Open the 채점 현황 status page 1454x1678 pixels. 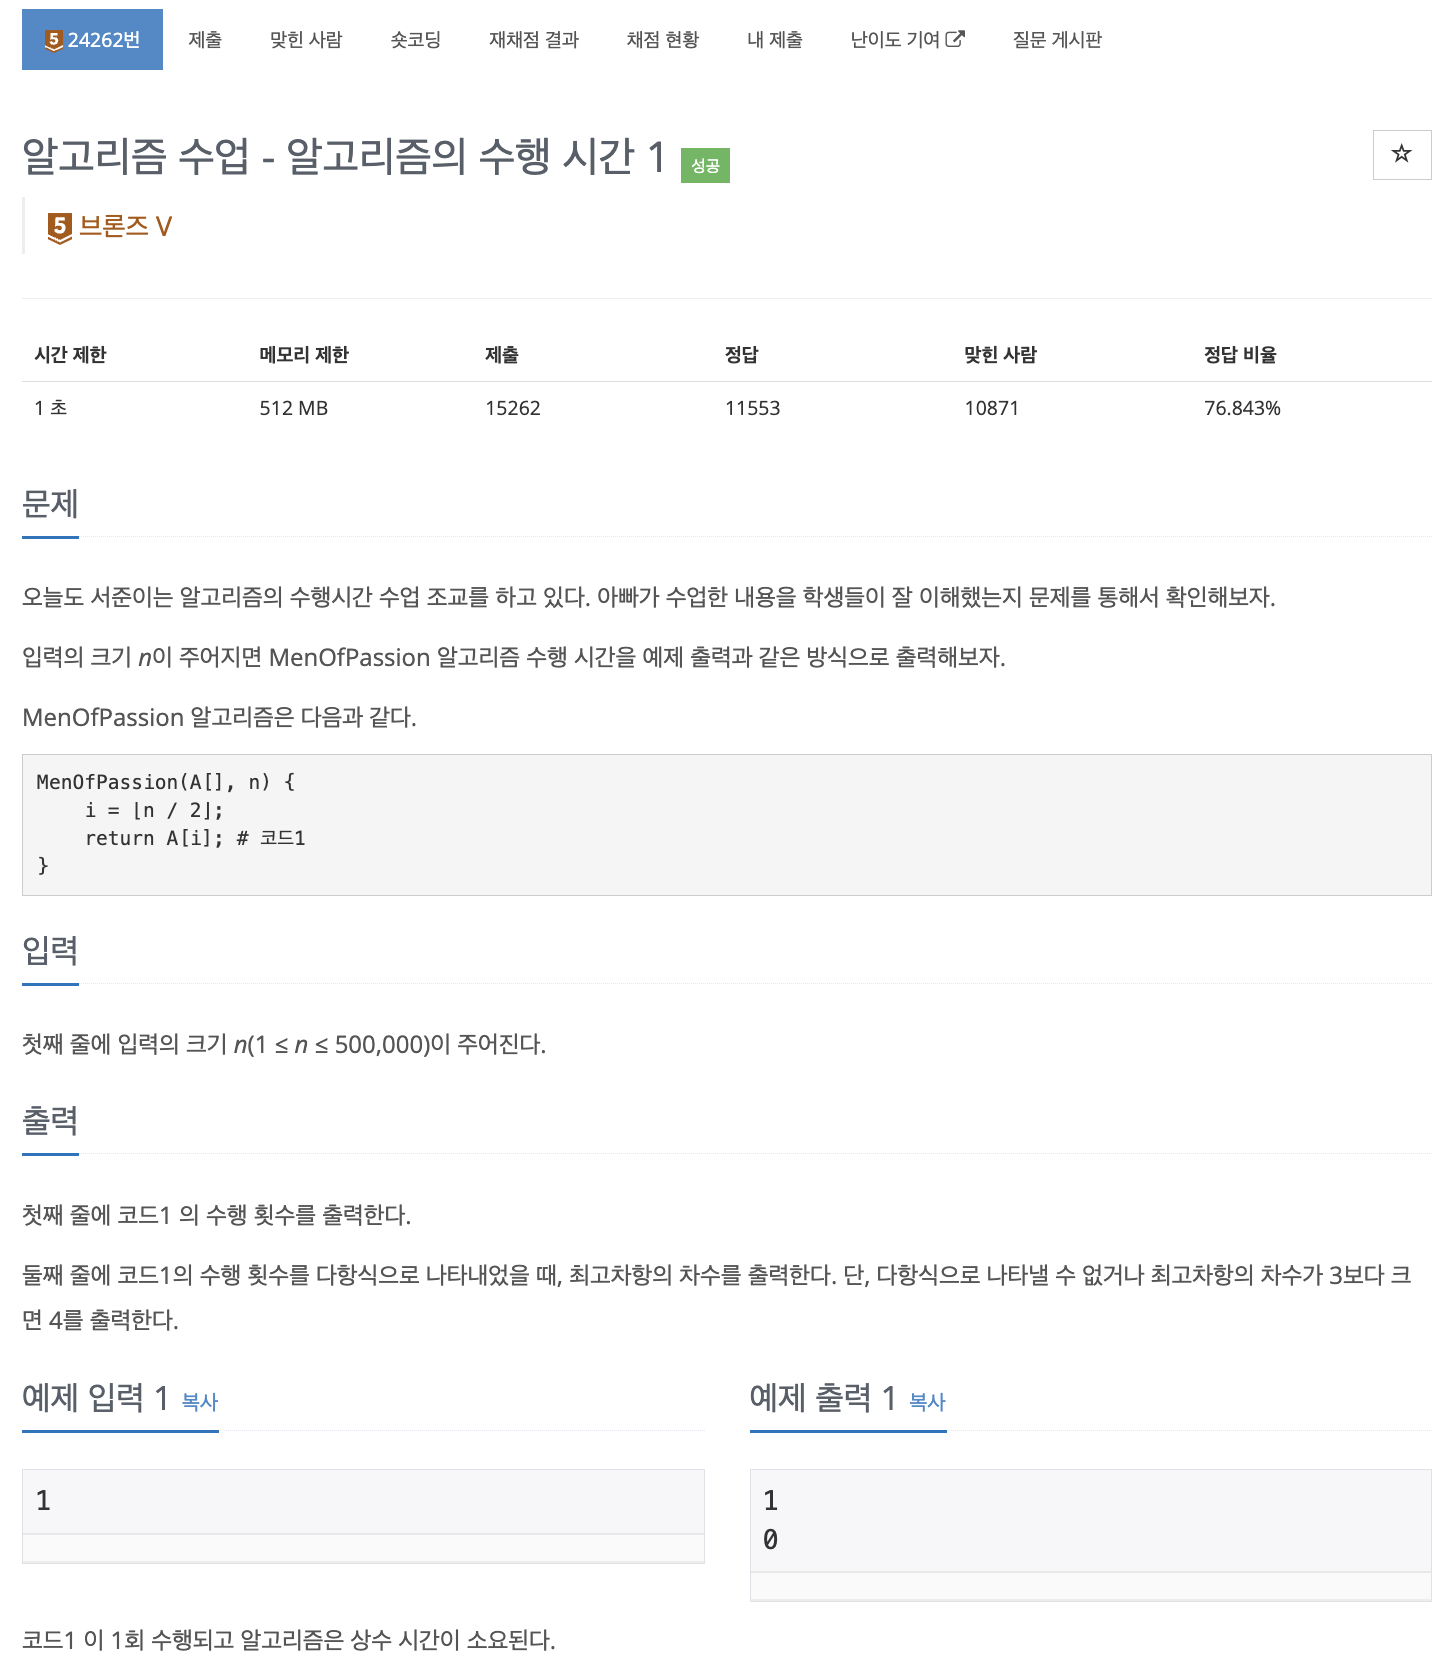point(662,40)
